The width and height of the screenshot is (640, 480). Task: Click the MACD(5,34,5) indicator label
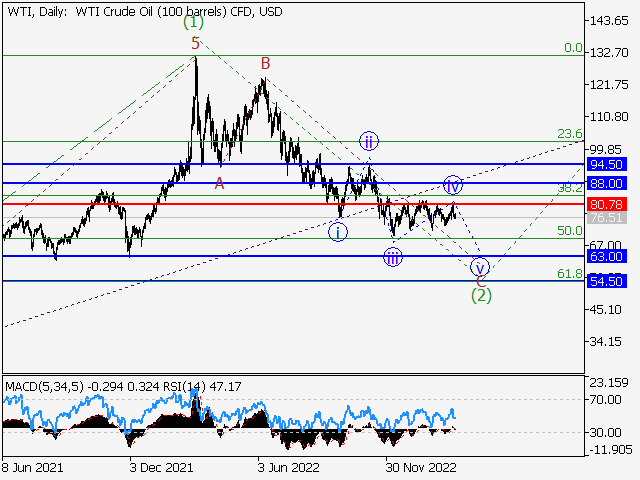click(44, 387)
